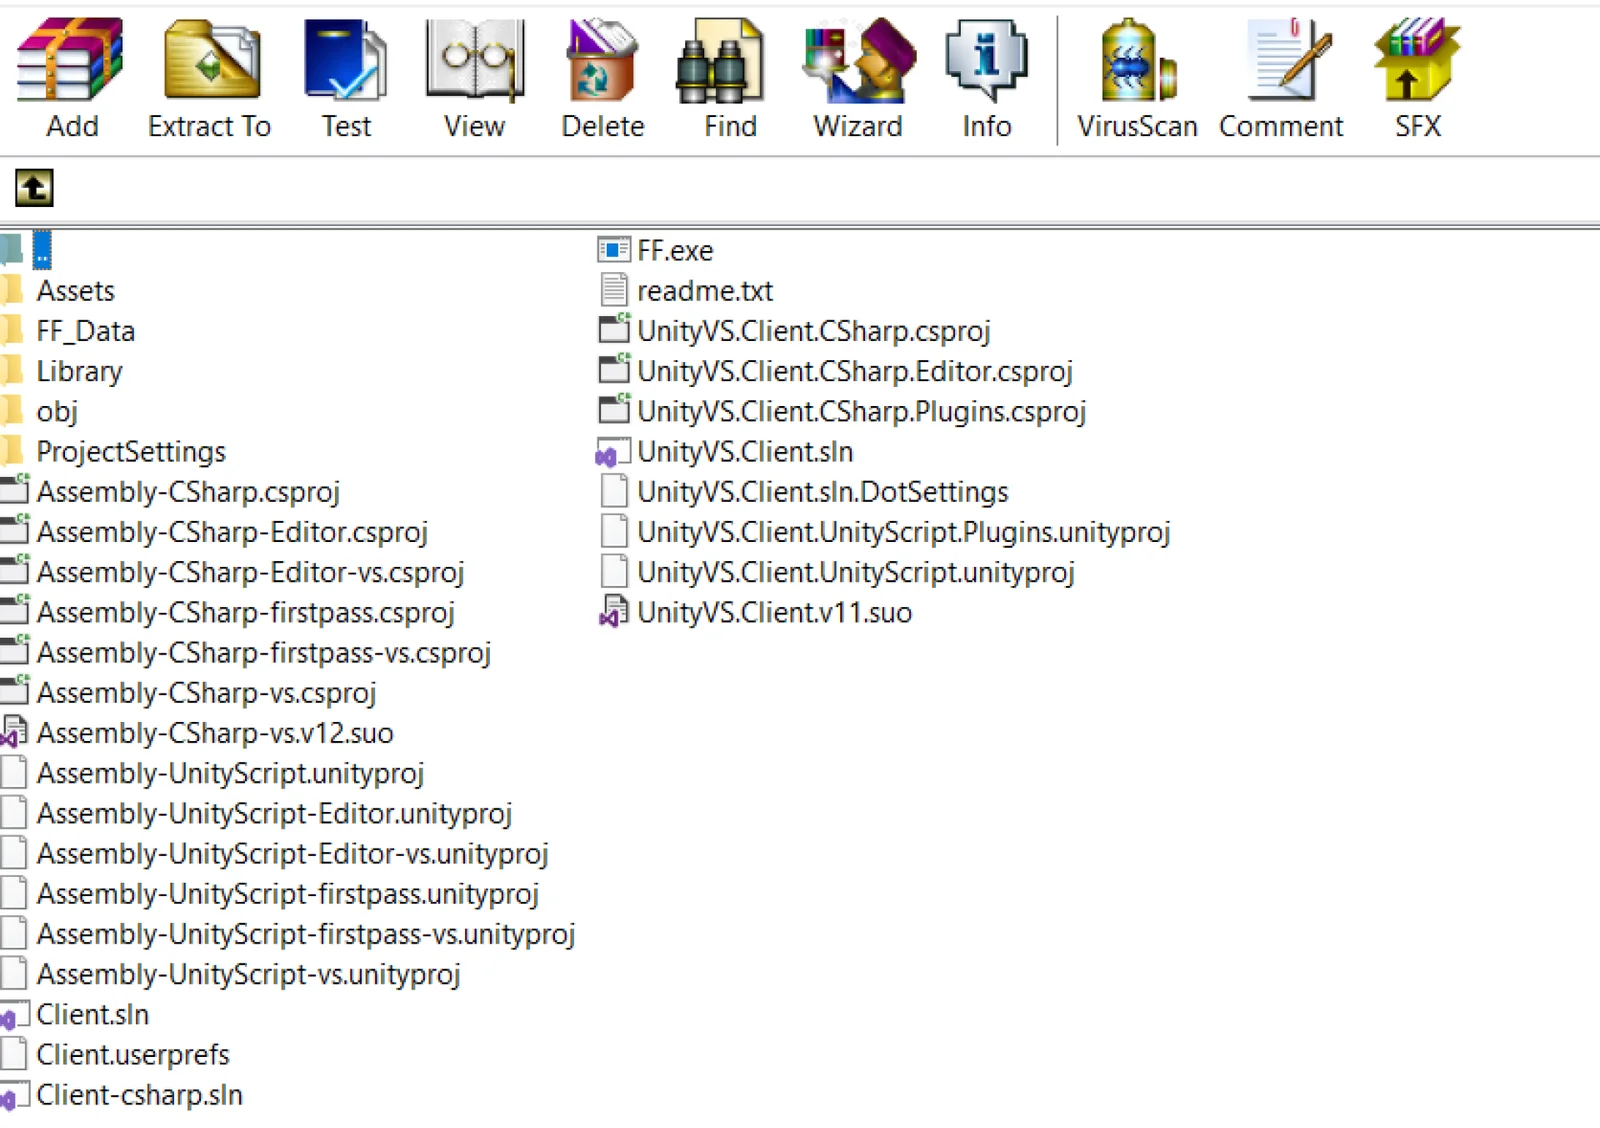Screen dimensions: 1600x1128
Task: Run VirusScan on the archive
Action: 1137,78
